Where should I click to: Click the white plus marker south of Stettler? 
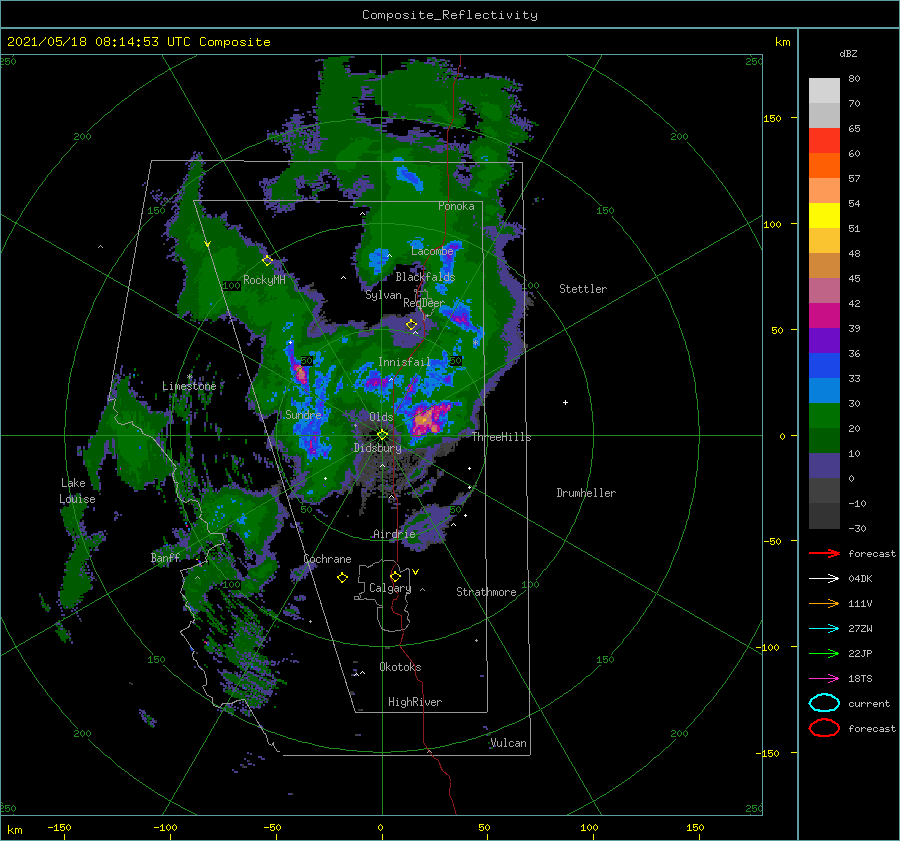point(565,402)
